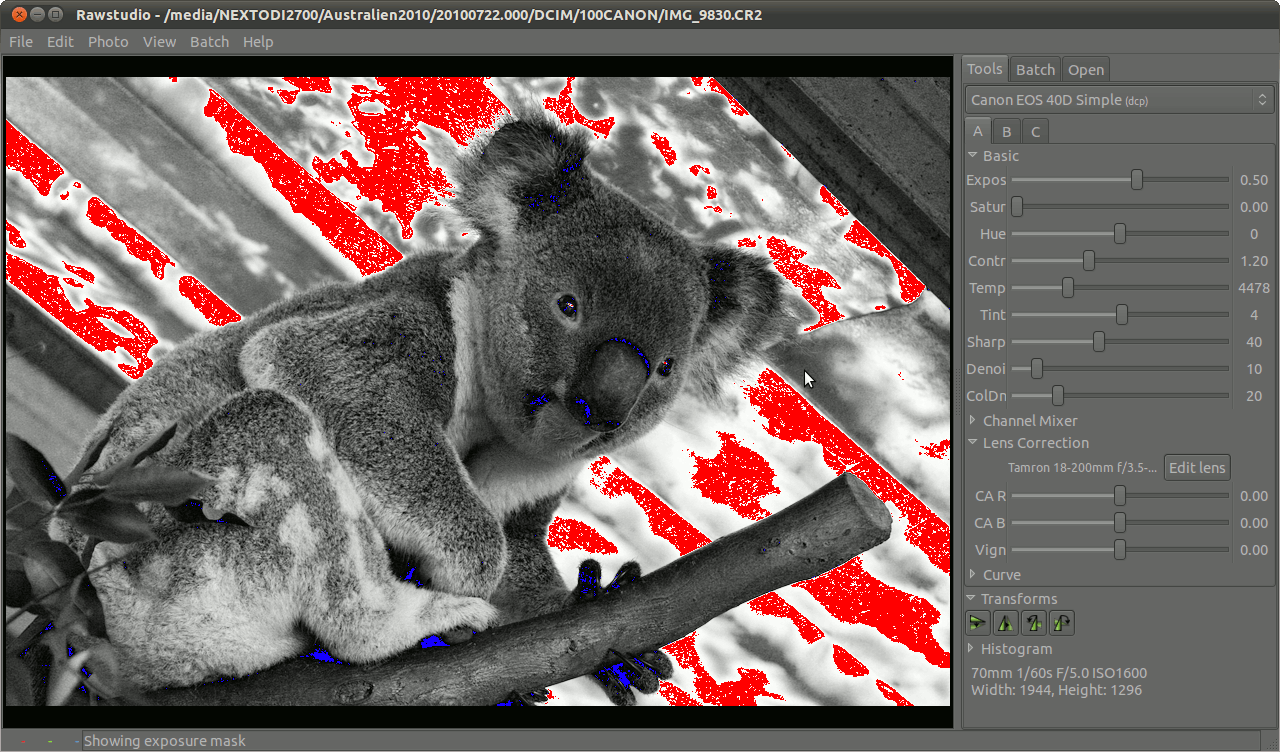Image resolution: width=1280 pixels, height=752 pixels.
Task: Maximize the Rawstudio window
Action: pyautogui.click(x=56, y=14)
